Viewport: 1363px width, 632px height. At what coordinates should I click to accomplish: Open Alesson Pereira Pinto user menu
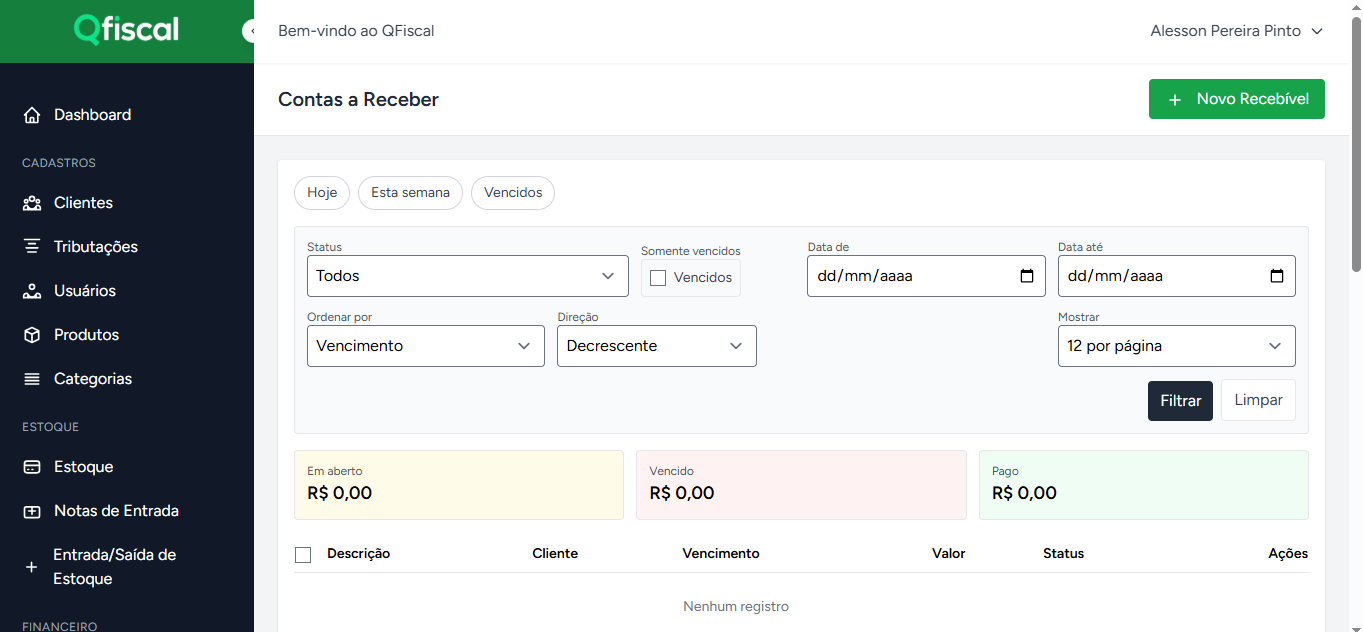tap(1236, 31)
